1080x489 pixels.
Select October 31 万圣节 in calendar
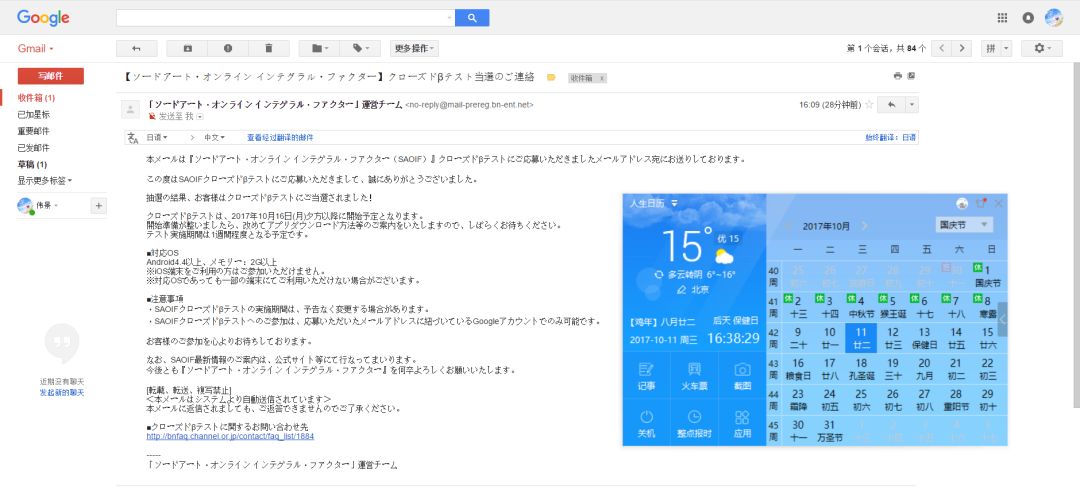(829, 430)
